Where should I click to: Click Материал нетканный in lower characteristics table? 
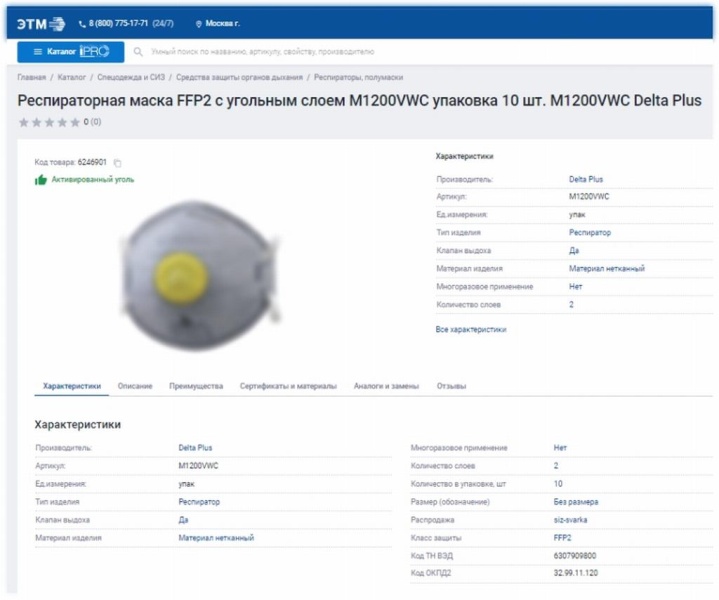point(216,538)
